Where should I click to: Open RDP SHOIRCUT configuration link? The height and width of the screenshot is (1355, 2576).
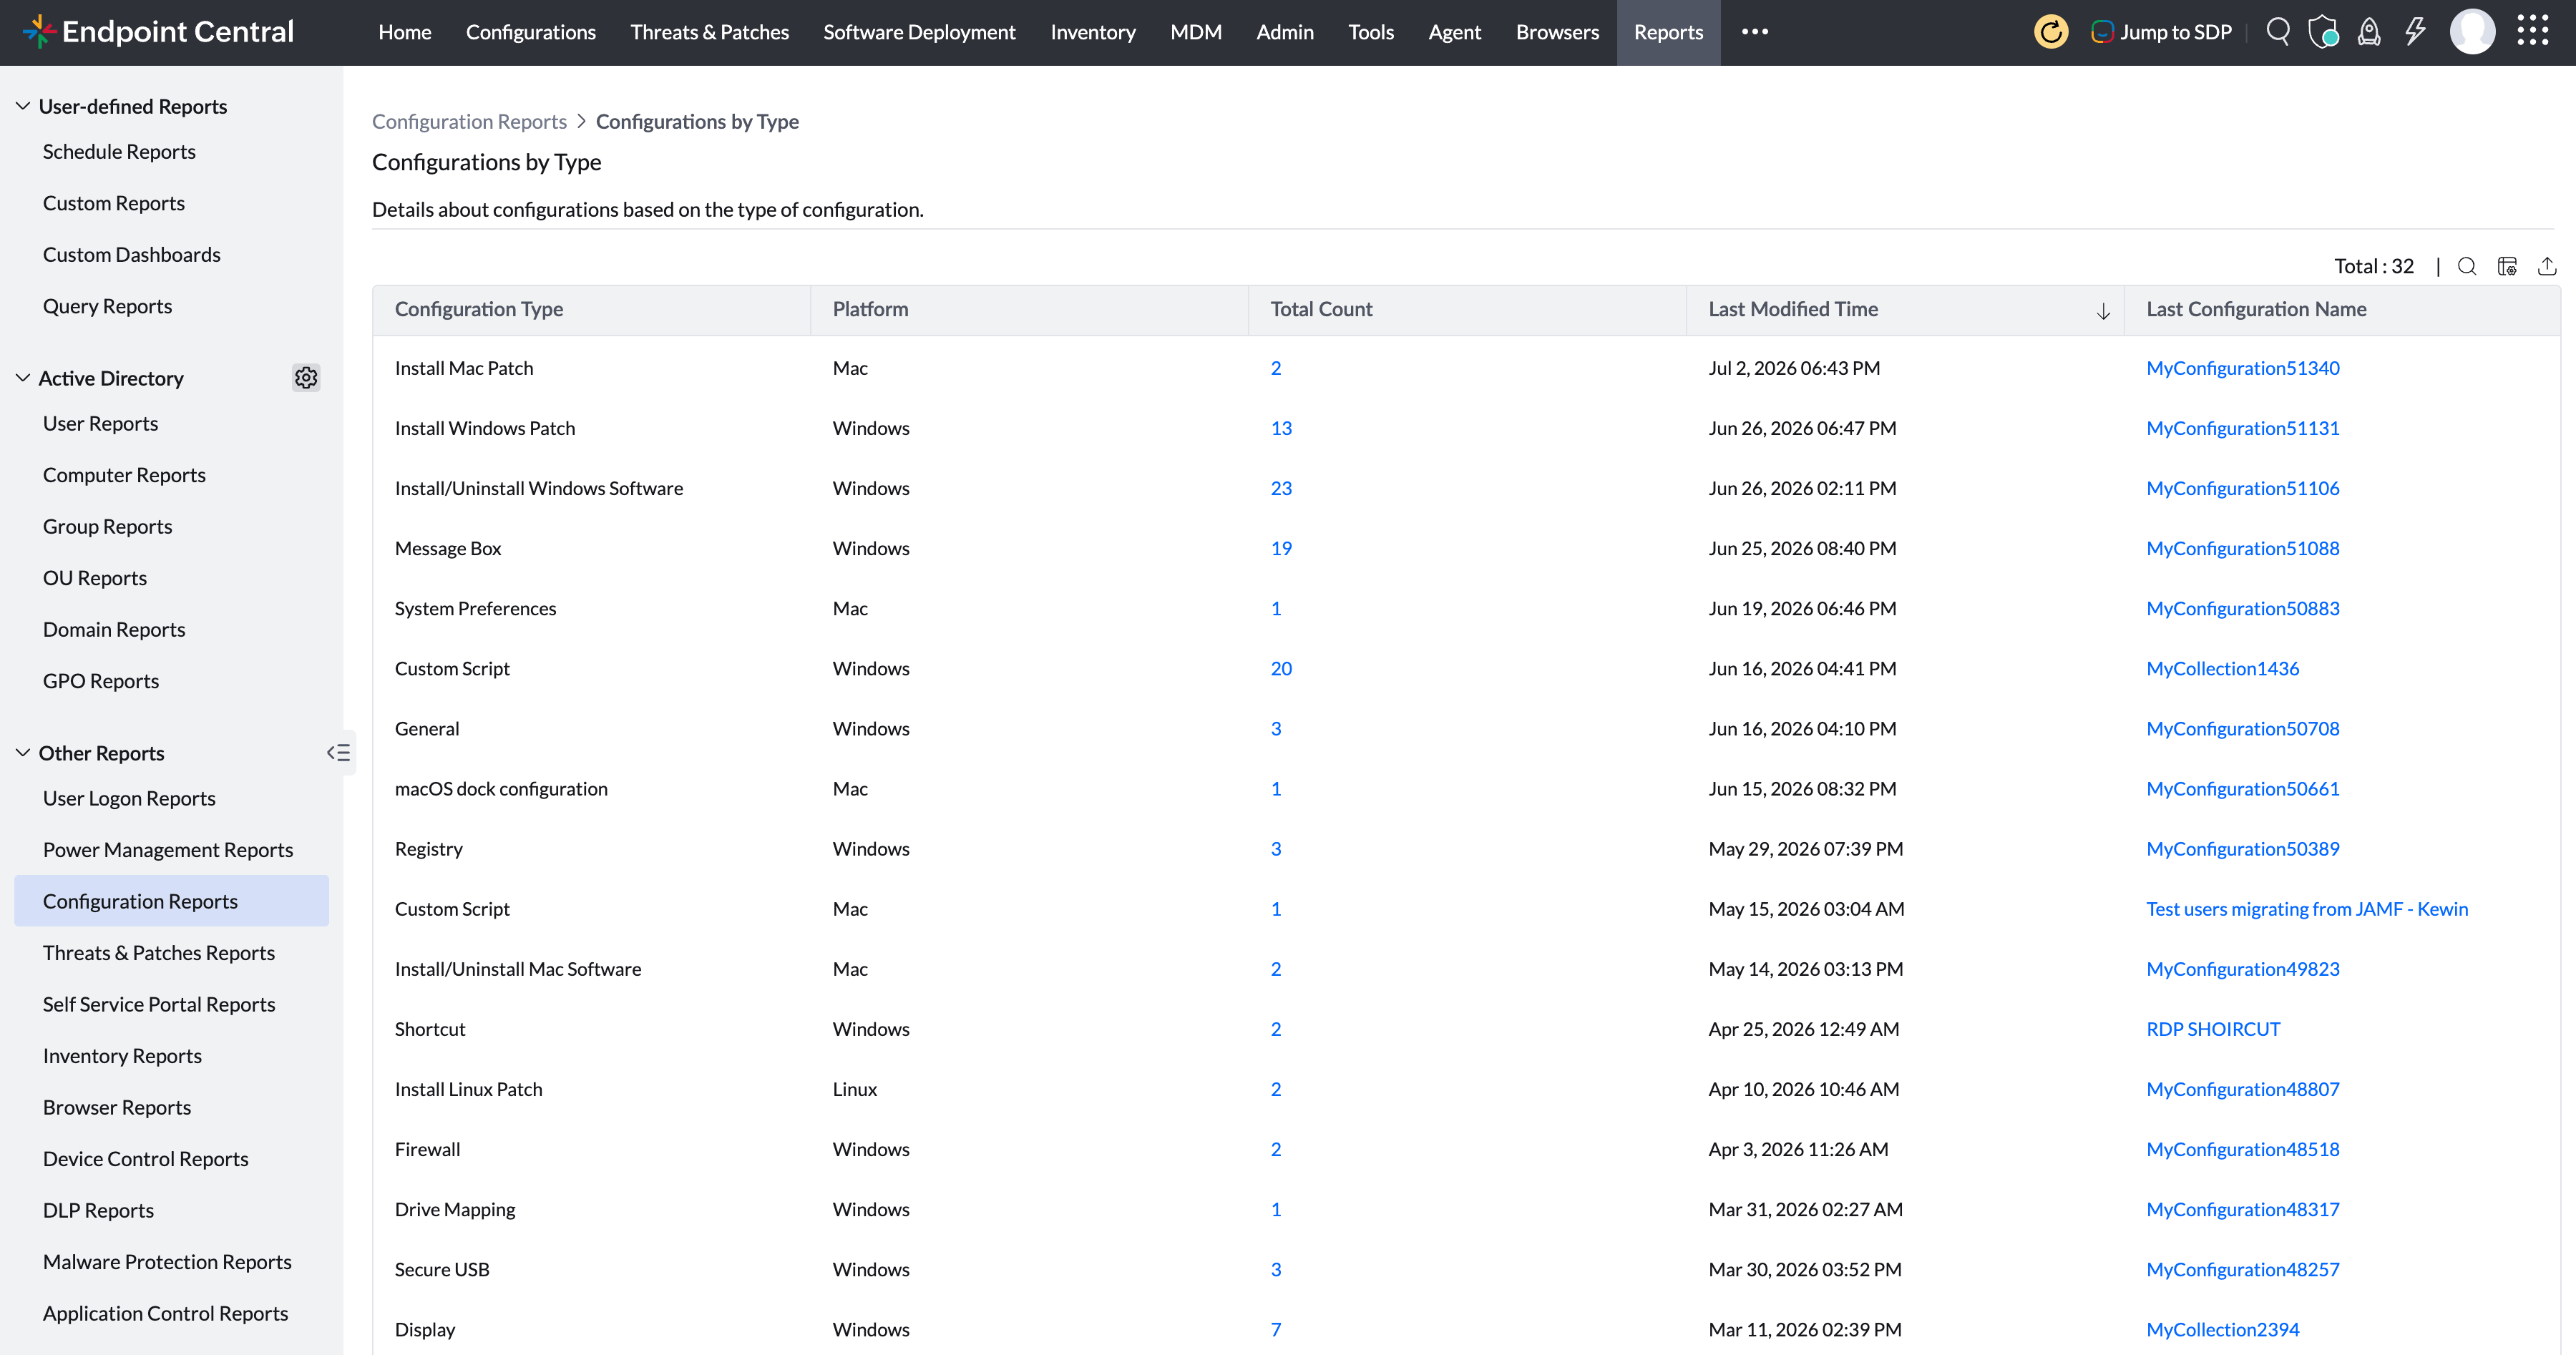pos(2213,1029)
